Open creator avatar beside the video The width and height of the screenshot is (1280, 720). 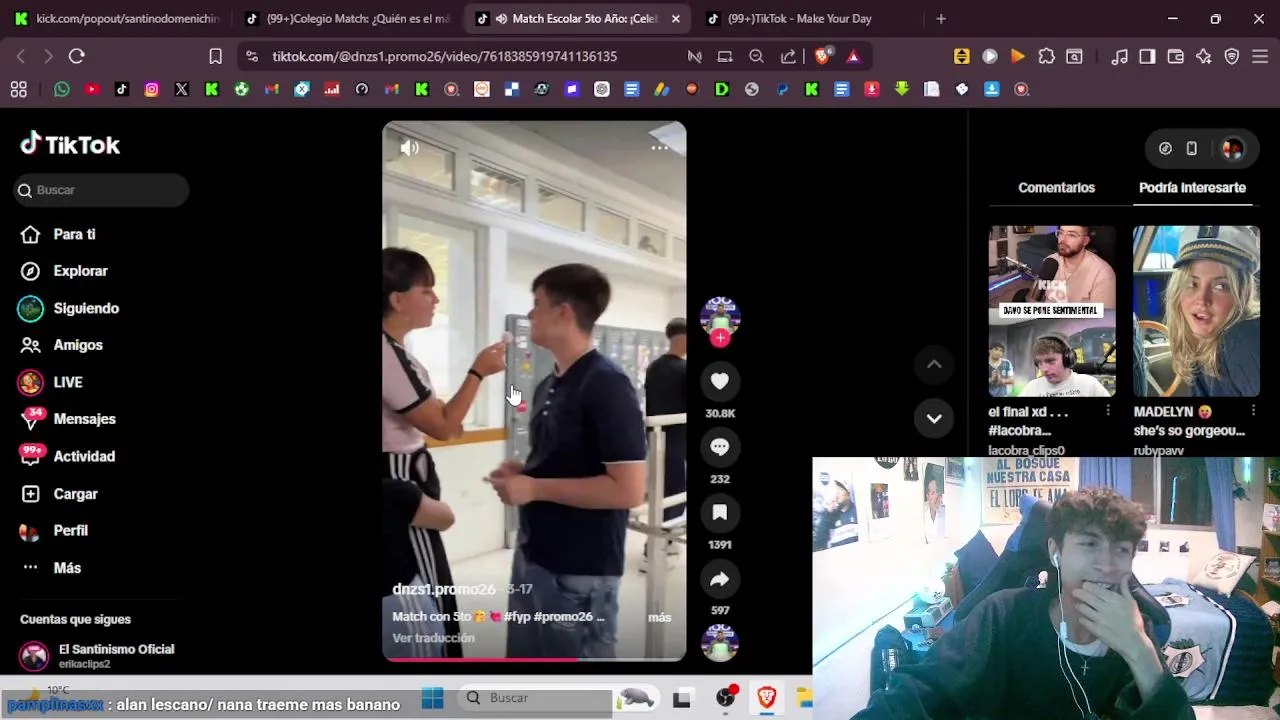(x=720, y=315)
